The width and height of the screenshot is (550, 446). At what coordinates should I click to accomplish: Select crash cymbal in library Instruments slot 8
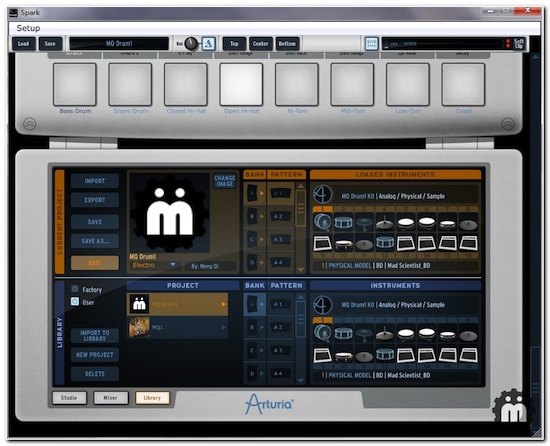[x=468, y=333]
